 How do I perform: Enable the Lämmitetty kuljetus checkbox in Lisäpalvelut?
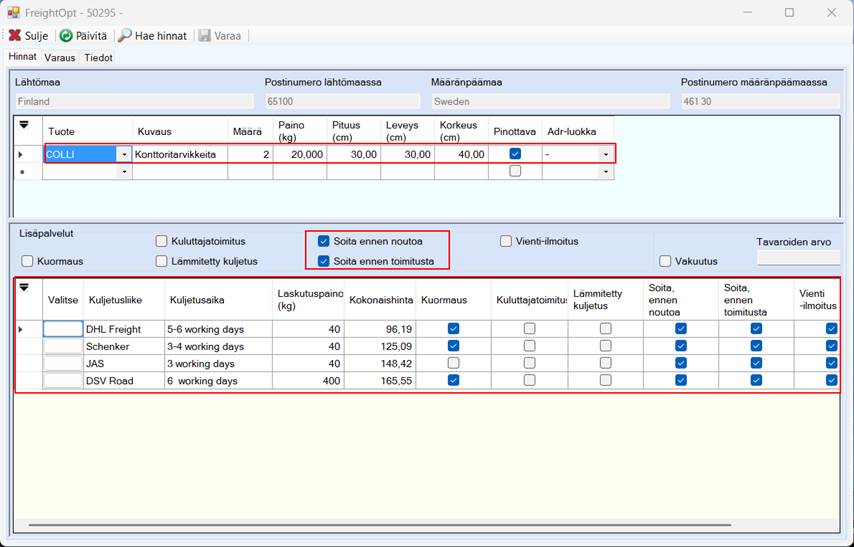tap(161, 261)
